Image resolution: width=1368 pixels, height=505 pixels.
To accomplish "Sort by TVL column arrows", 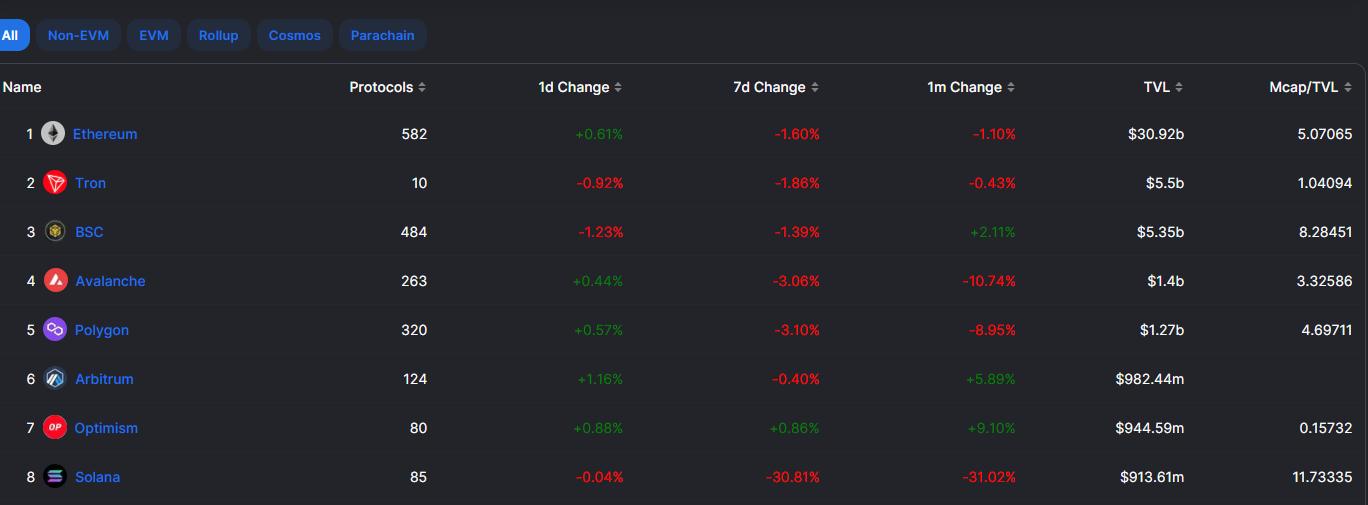I will 1179,88.
